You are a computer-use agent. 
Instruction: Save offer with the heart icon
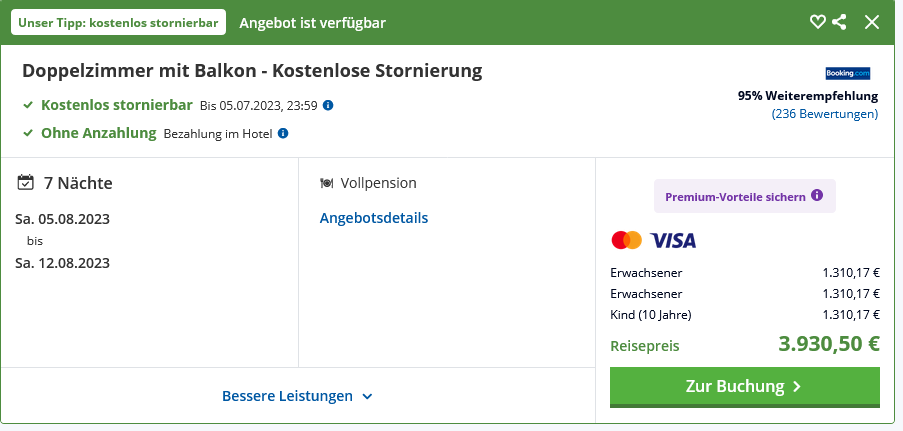[818, 22]
